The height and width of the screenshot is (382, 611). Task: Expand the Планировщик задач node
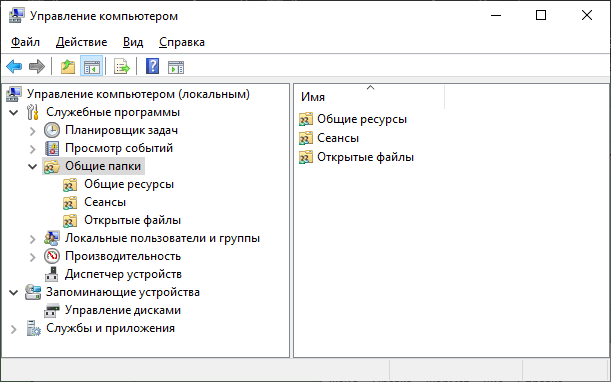pos(33,131)
